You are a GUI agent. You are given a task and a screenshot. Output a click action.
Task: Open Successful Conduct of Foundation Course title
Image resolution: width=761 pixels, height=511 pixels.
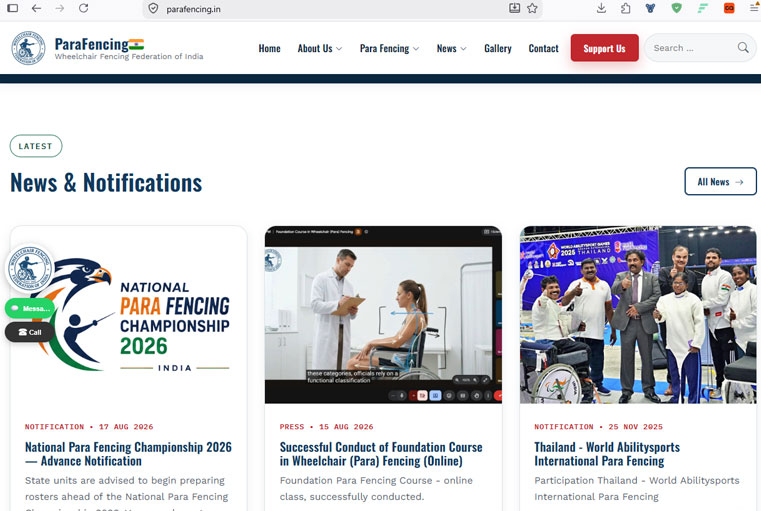[x=381, y=454]
